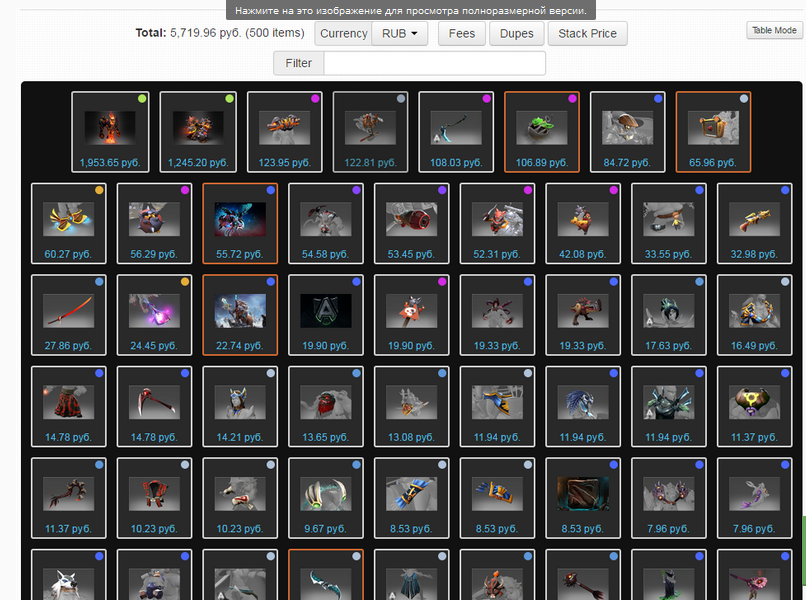Select the item priced 17.63 руб.
This screenshot has height=600, width=806.
(669, 315)
